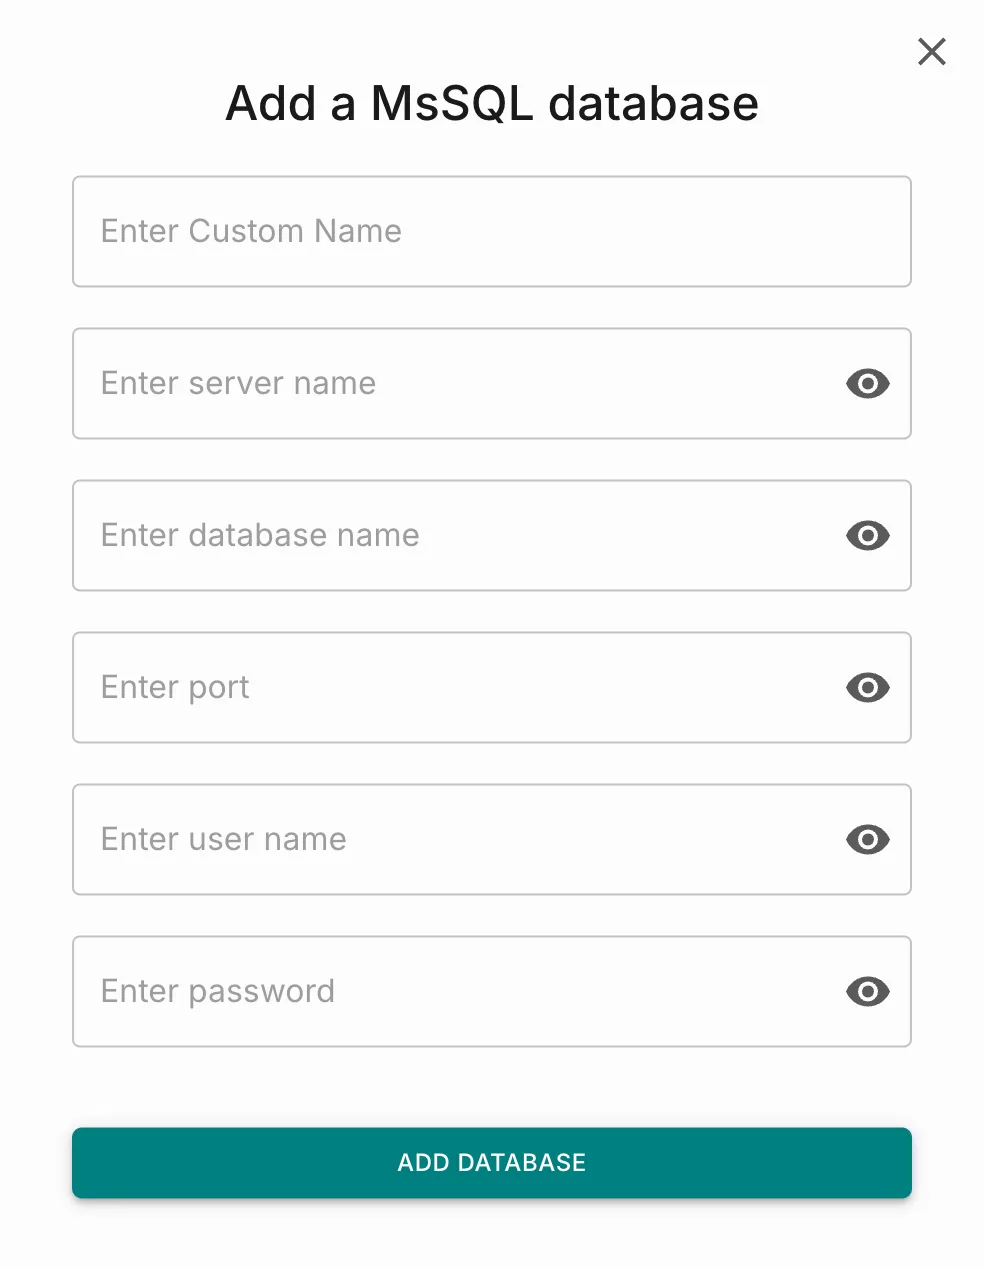
Task: Toggle visibility eye for server name
Action: [868, 384]
